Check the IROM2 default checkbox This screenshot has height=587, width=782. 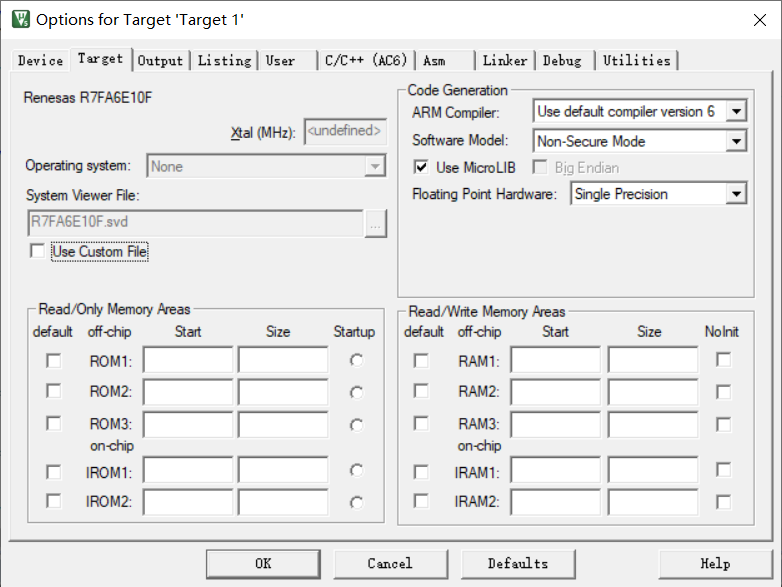tap(54, 501)
